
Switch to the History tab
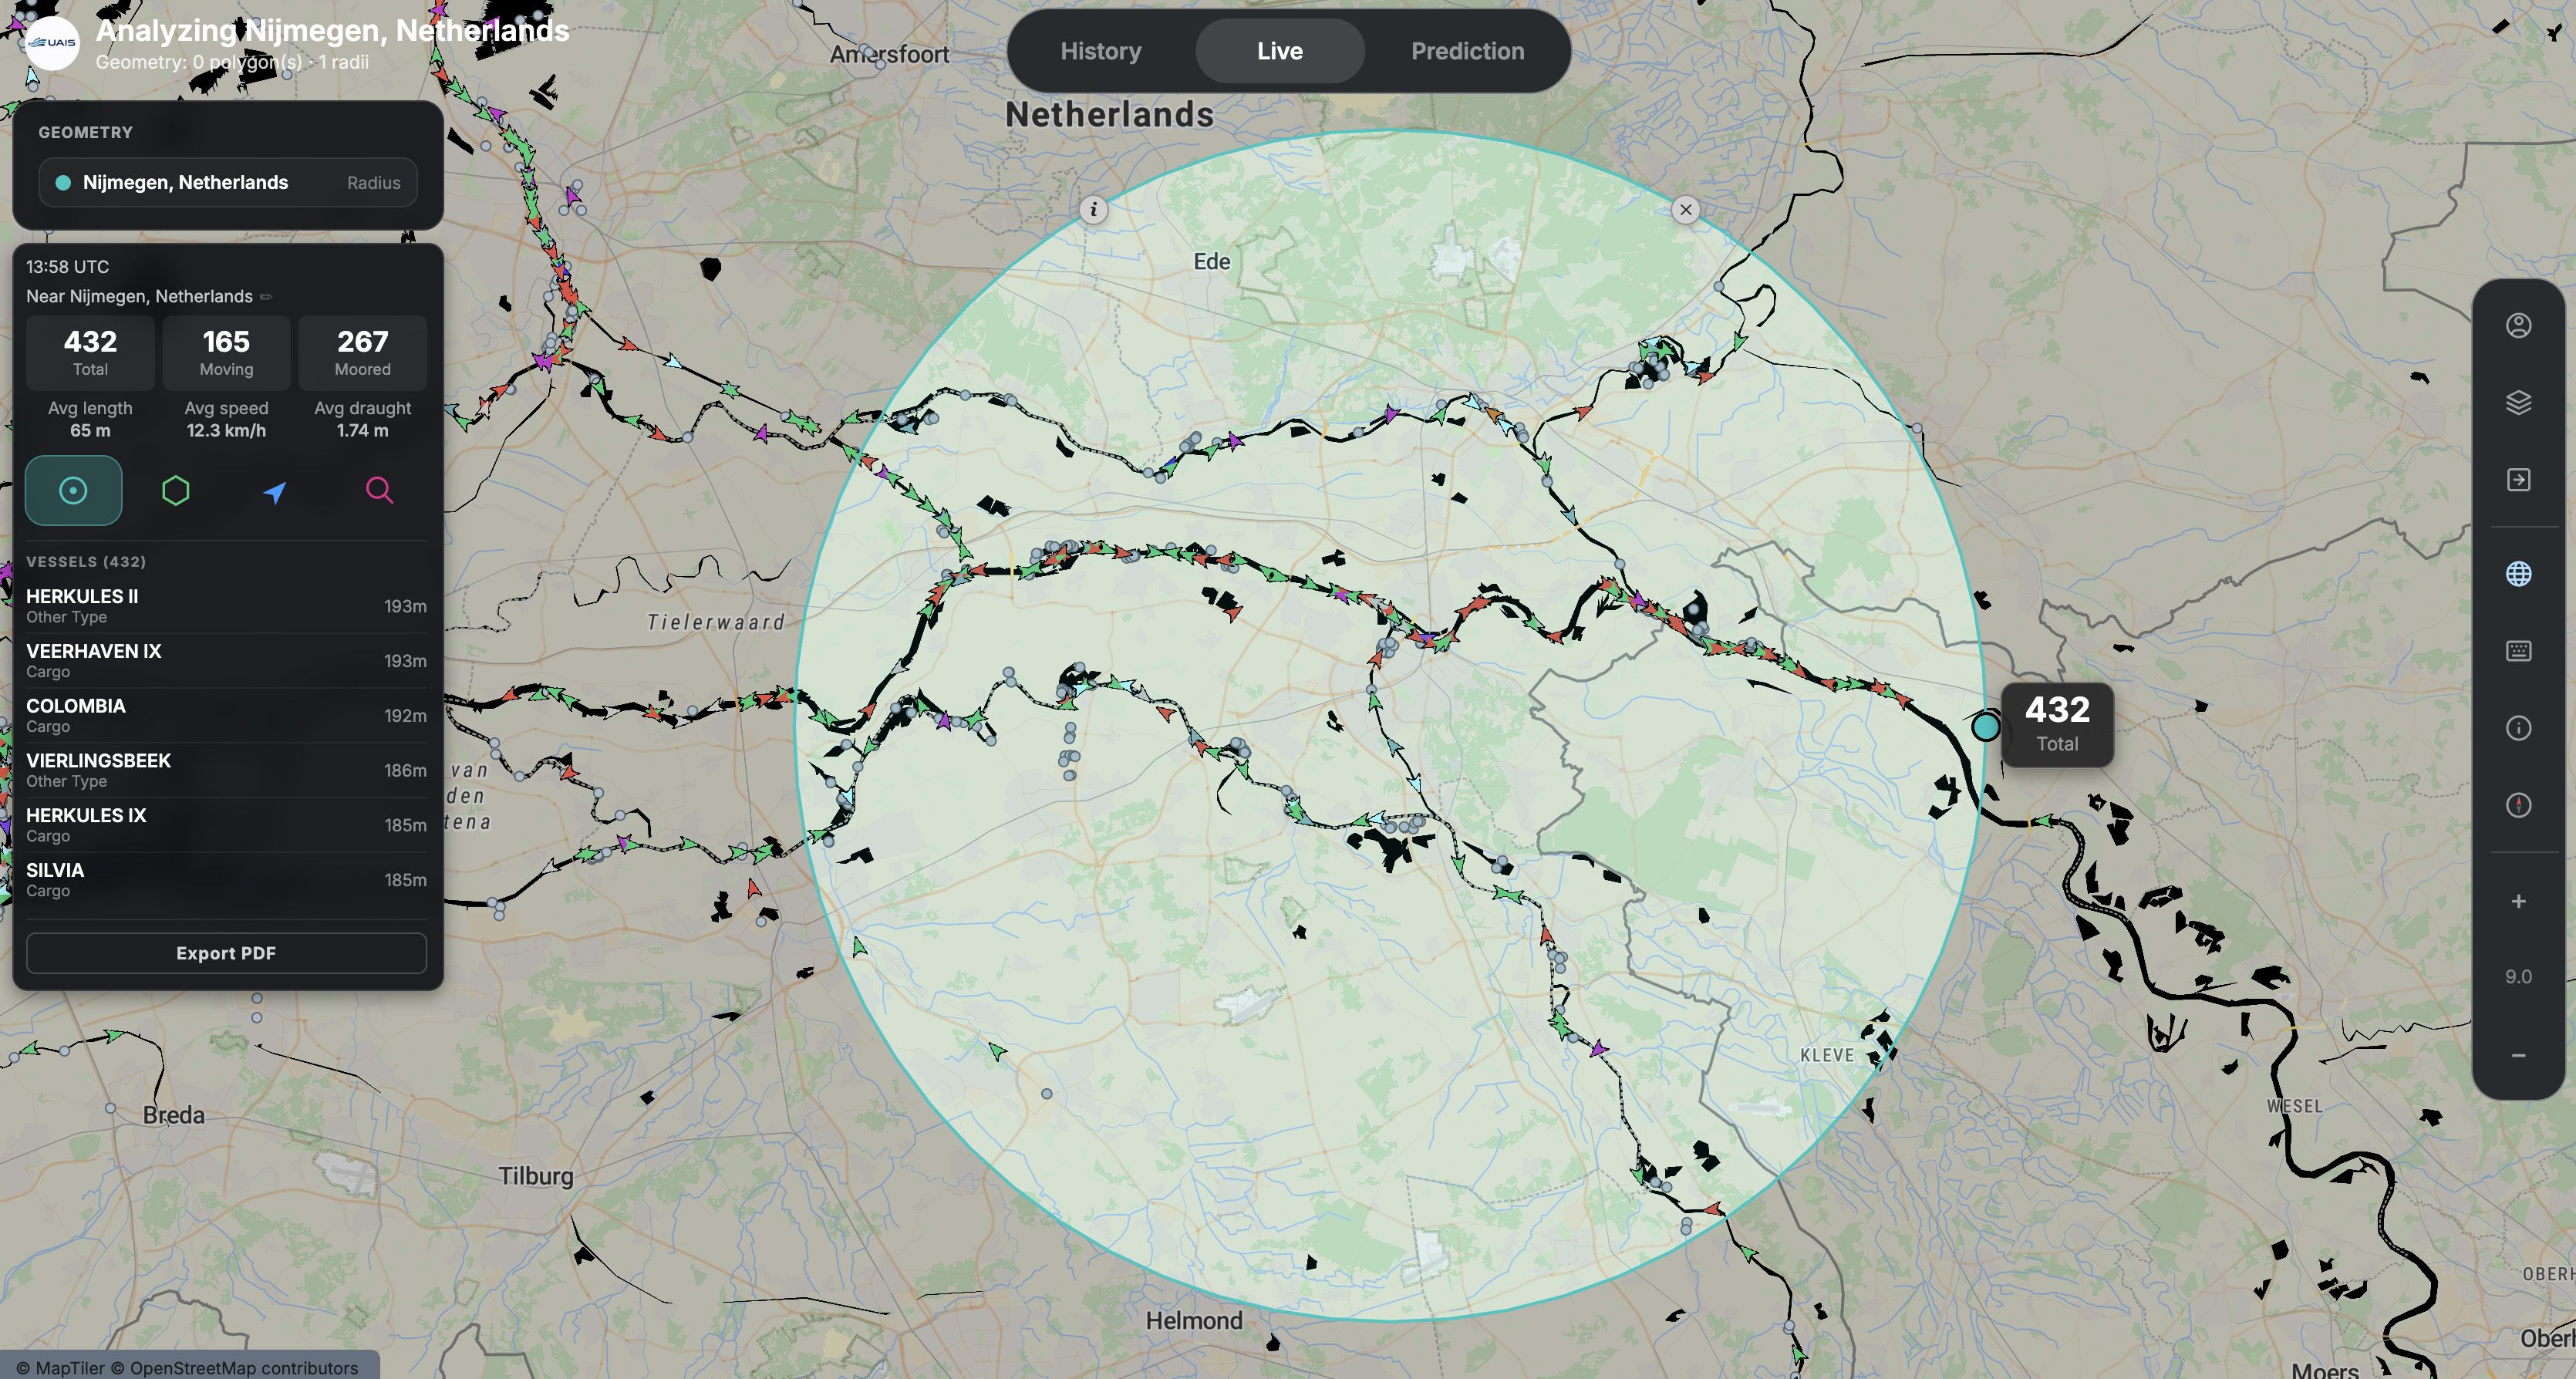click(x=1100, y=51)
